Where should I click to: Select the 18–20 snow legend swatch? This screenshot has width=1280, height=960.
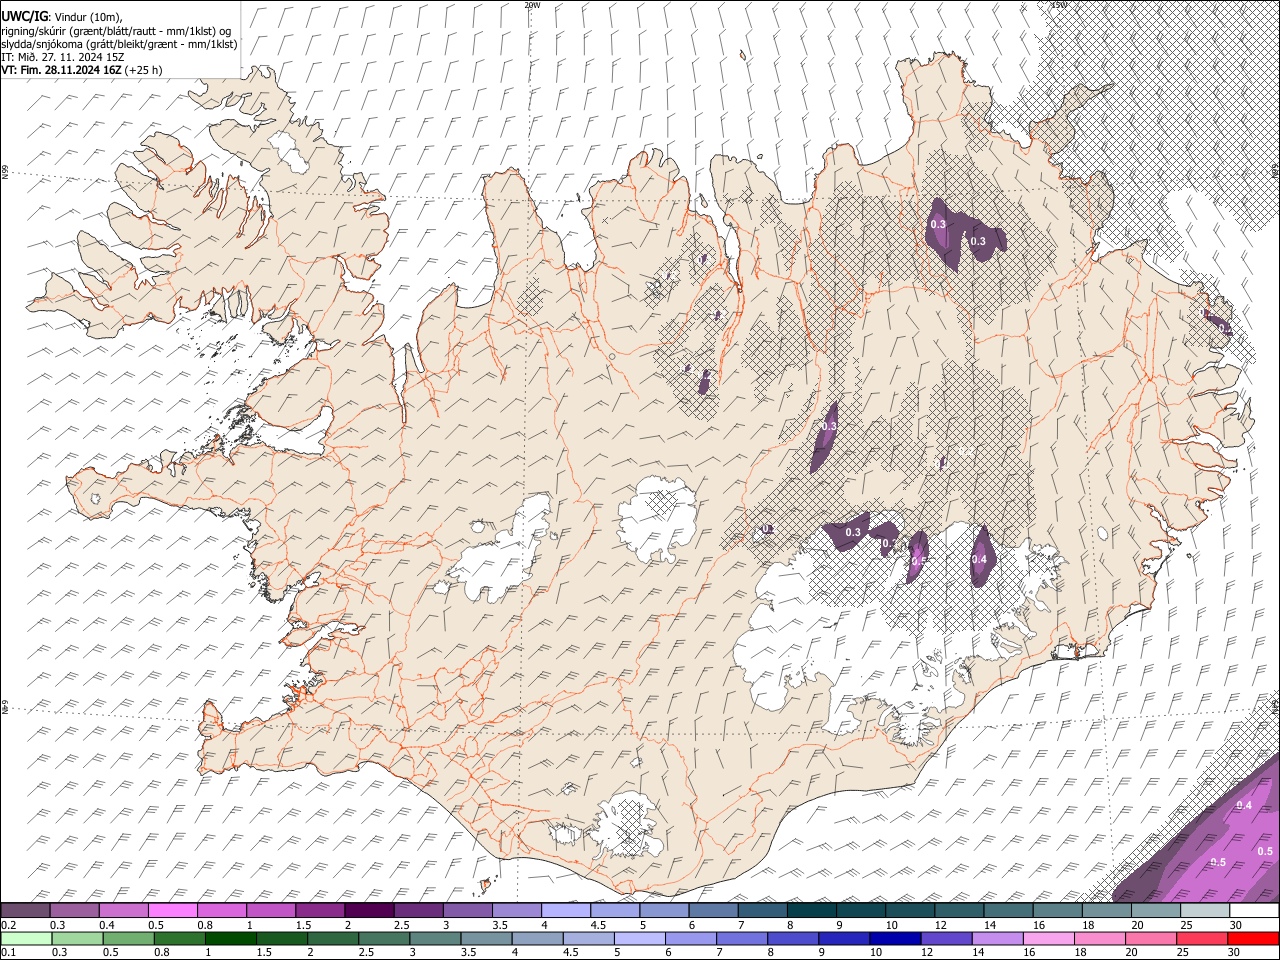pos(1106,910)
